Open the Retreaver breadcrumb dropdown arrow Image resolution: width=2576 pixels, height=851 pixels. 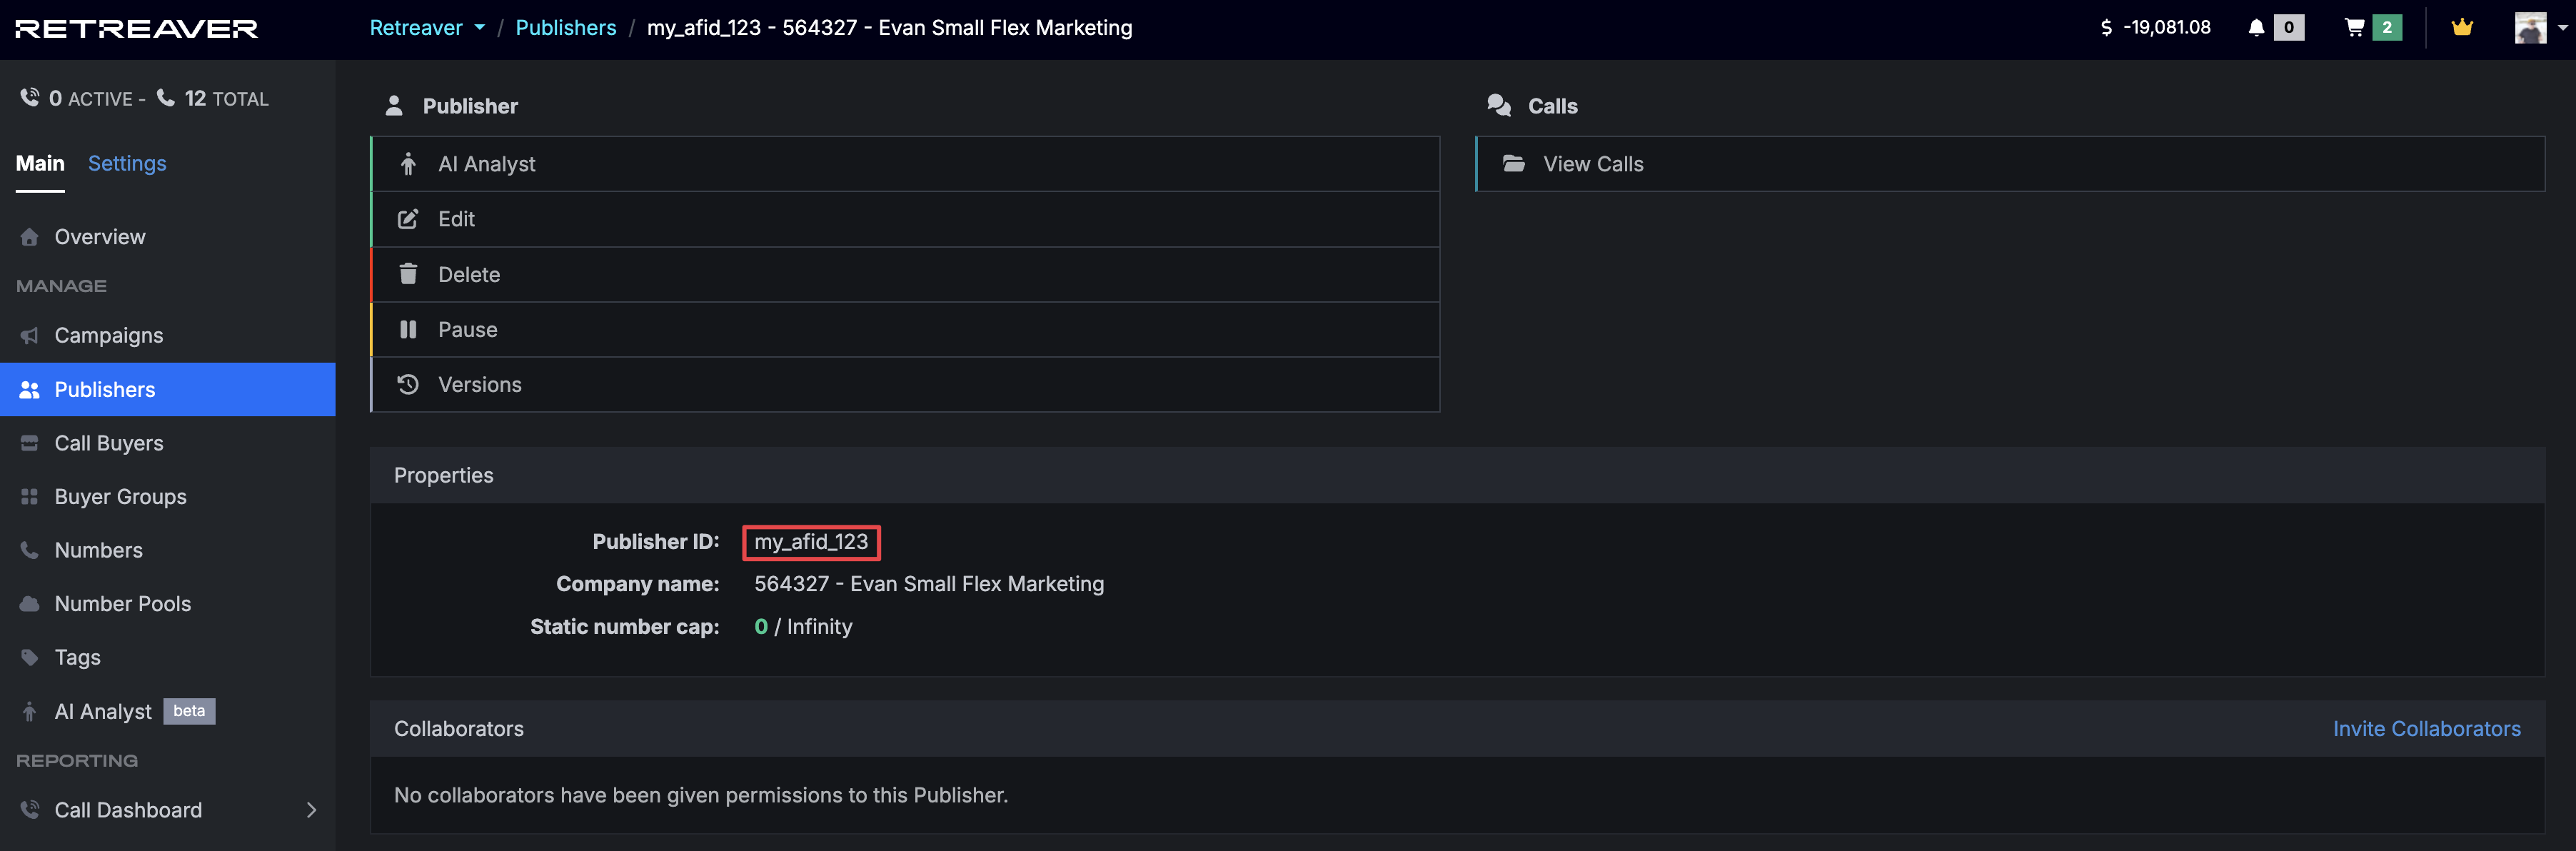tap(480, 28)
